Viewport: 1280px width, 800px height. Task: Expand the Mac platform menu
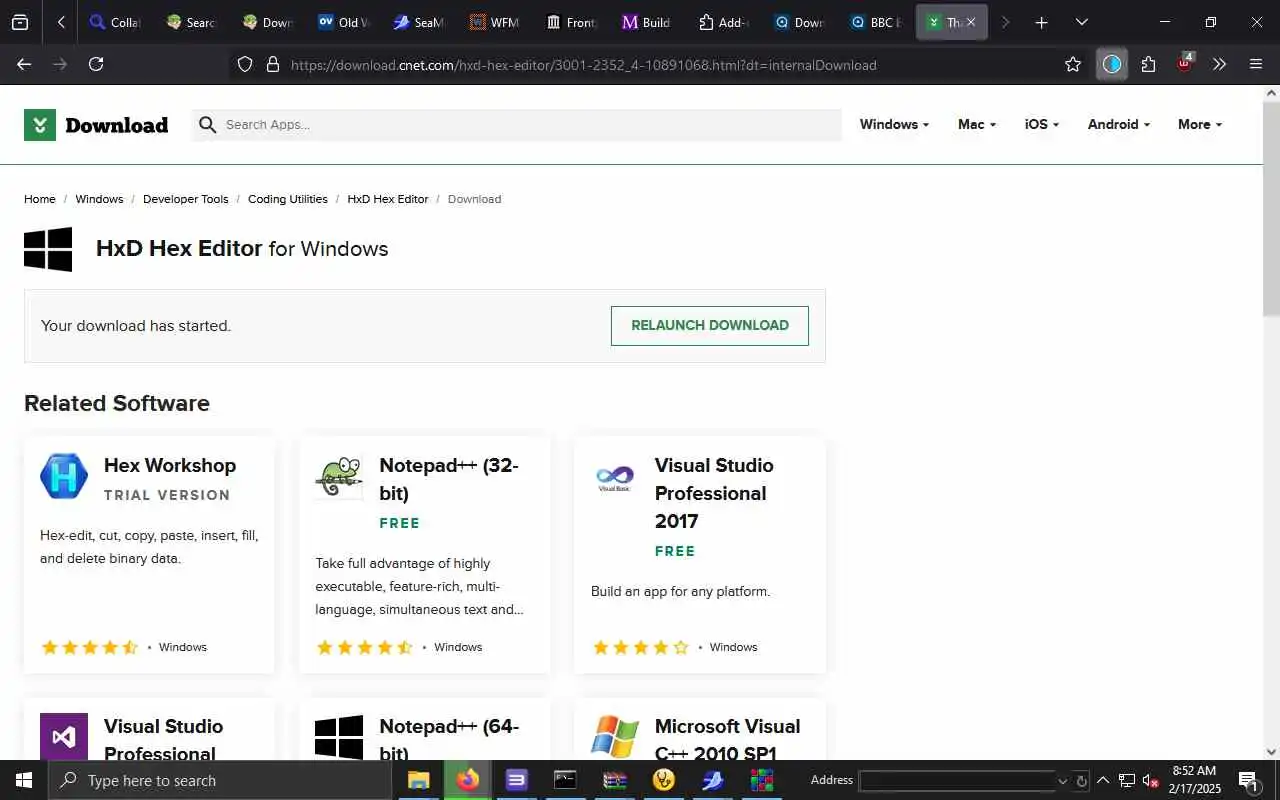[x=977, y=124]
